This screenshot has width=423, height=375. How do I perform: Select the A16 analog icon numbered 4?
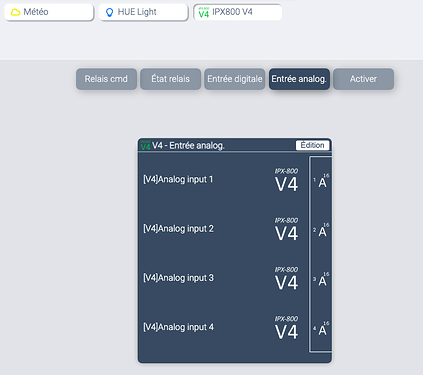[321, 329]
